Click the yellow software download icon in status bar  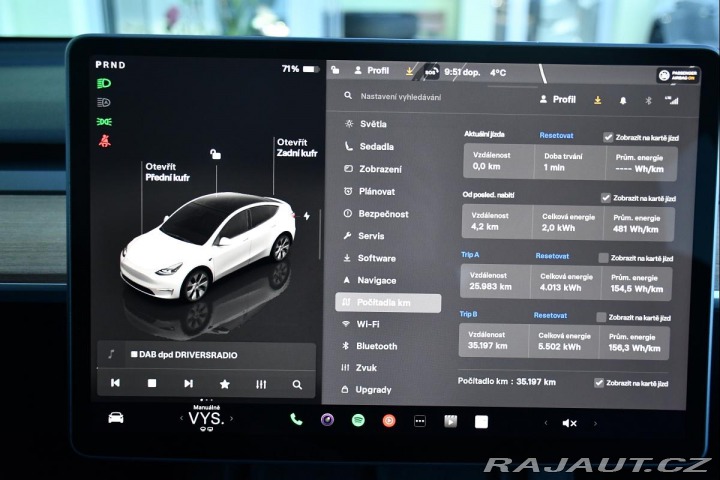pos(409,71)
